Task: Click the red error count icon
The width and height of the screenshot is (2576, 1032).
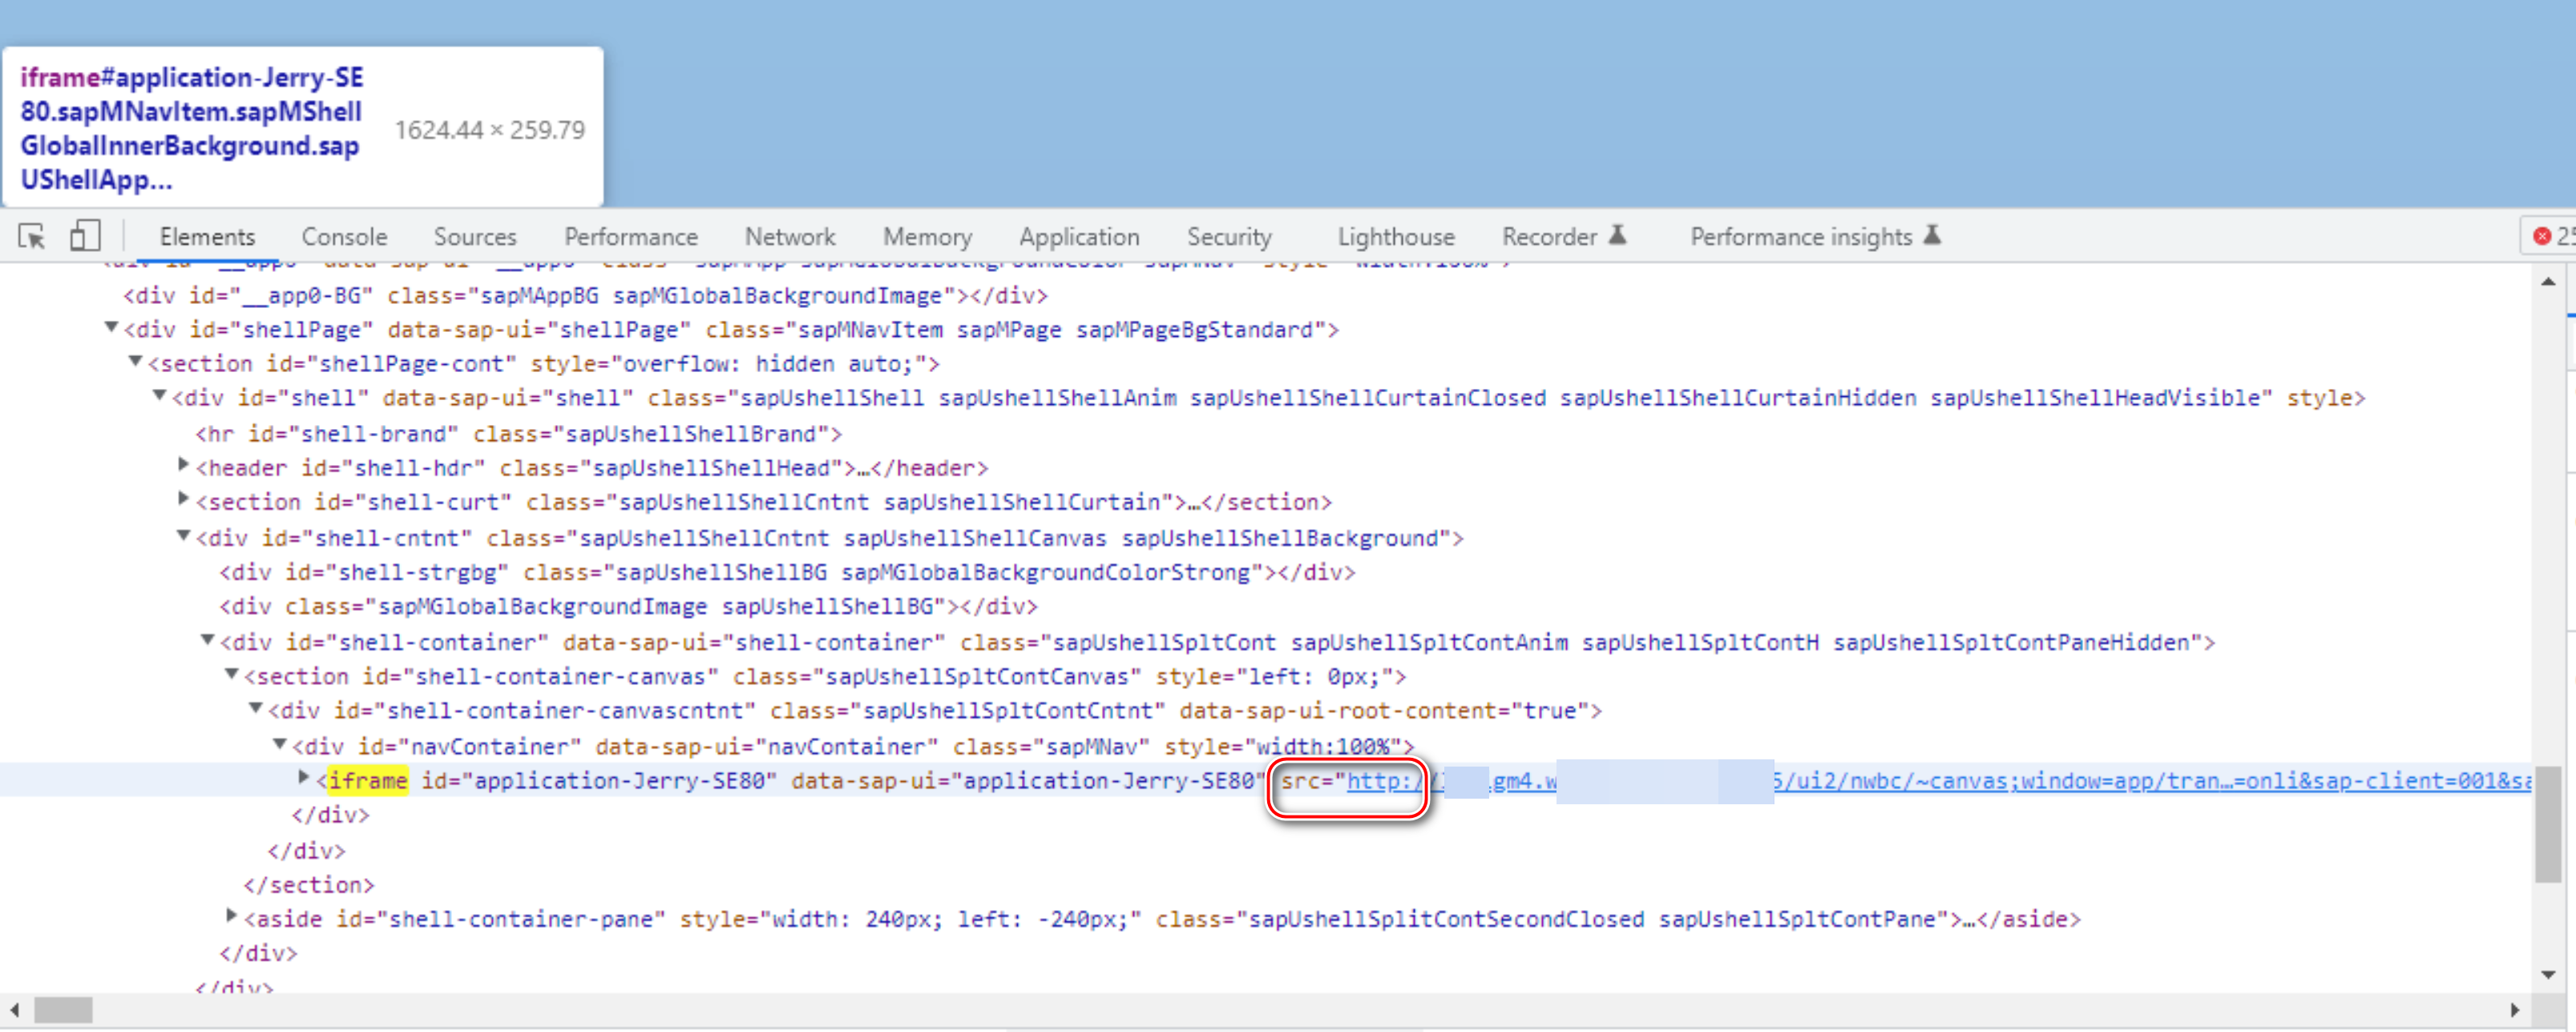Action: pyautogui.click(x=2541, y=236)
